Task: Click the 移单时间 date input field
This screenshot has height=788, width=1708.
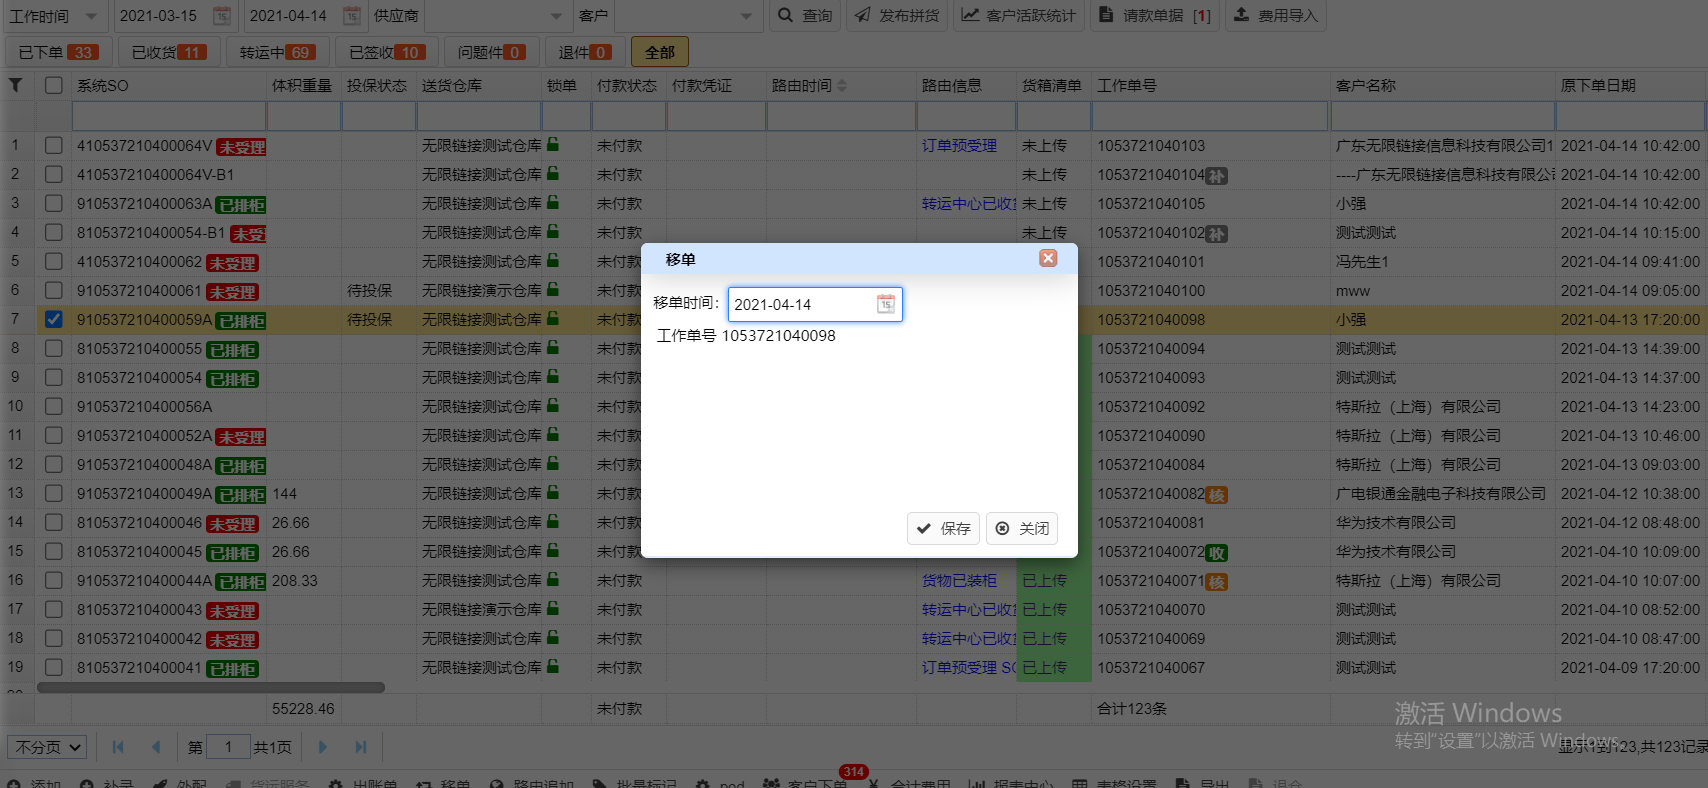Action: 802,305
